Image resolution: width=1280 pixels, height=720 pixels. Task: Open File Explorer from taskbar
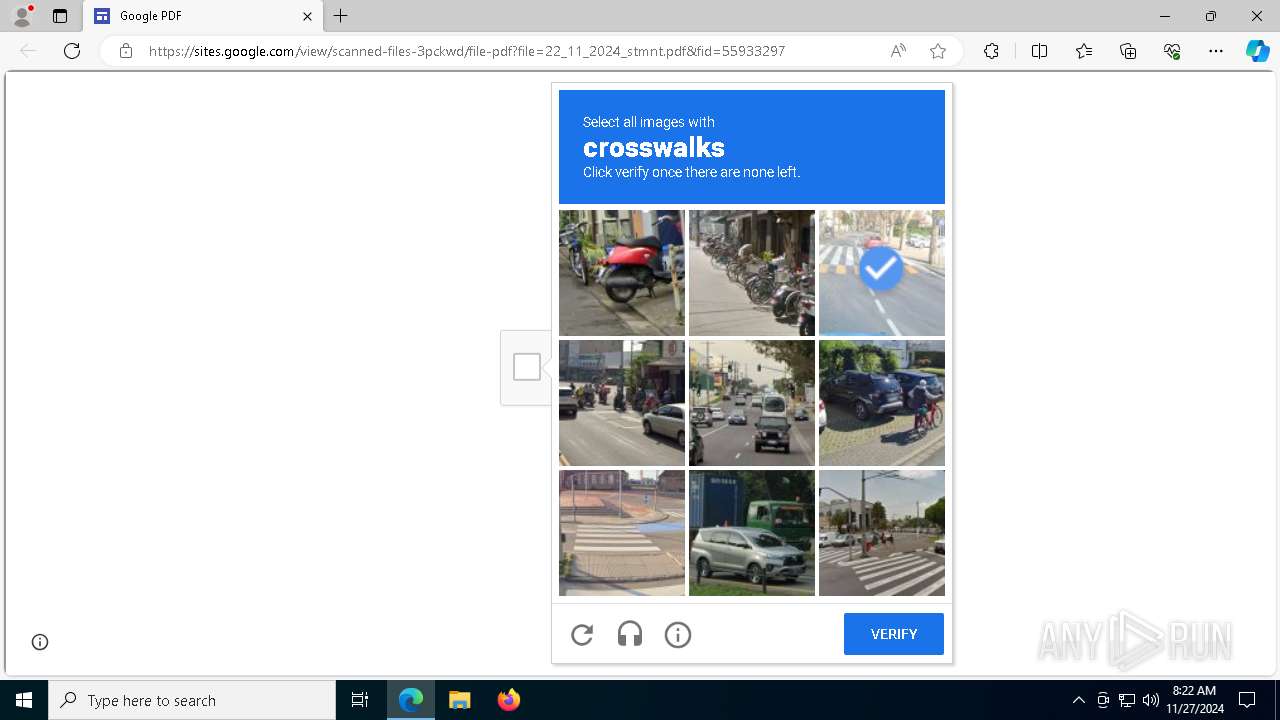(459, 700)
